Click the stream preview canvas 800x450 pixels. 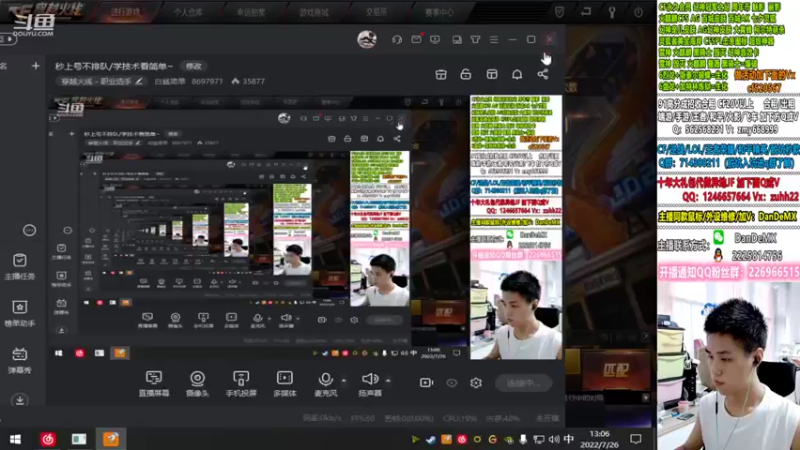(x=306, y=227)
